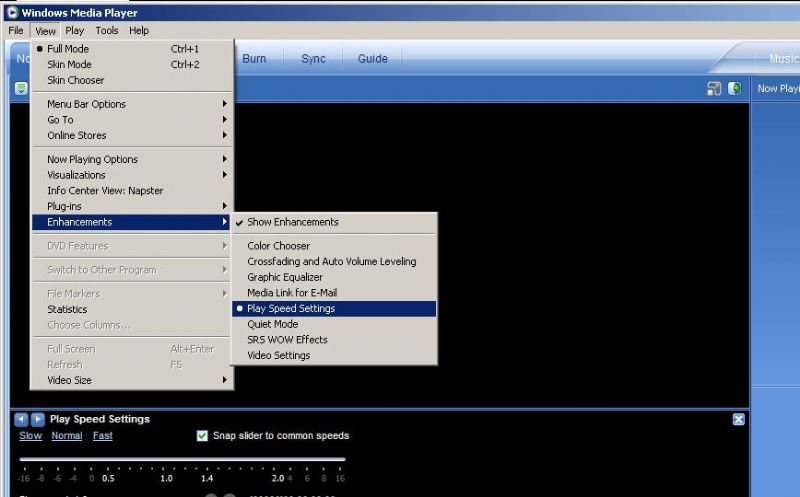Click the play speed slider track
The height and width of the screenshot is (497, 800).
coord(182,459)
